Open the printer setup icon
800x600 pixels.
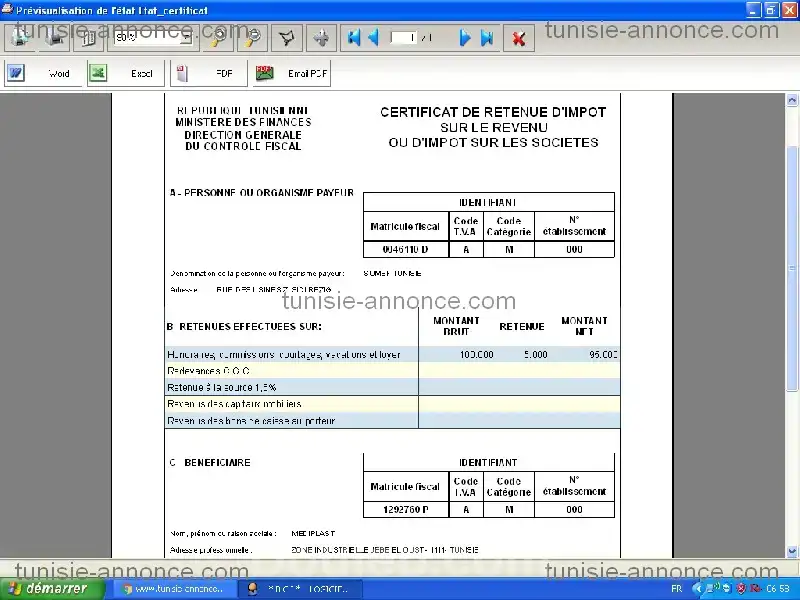(57, 37)
